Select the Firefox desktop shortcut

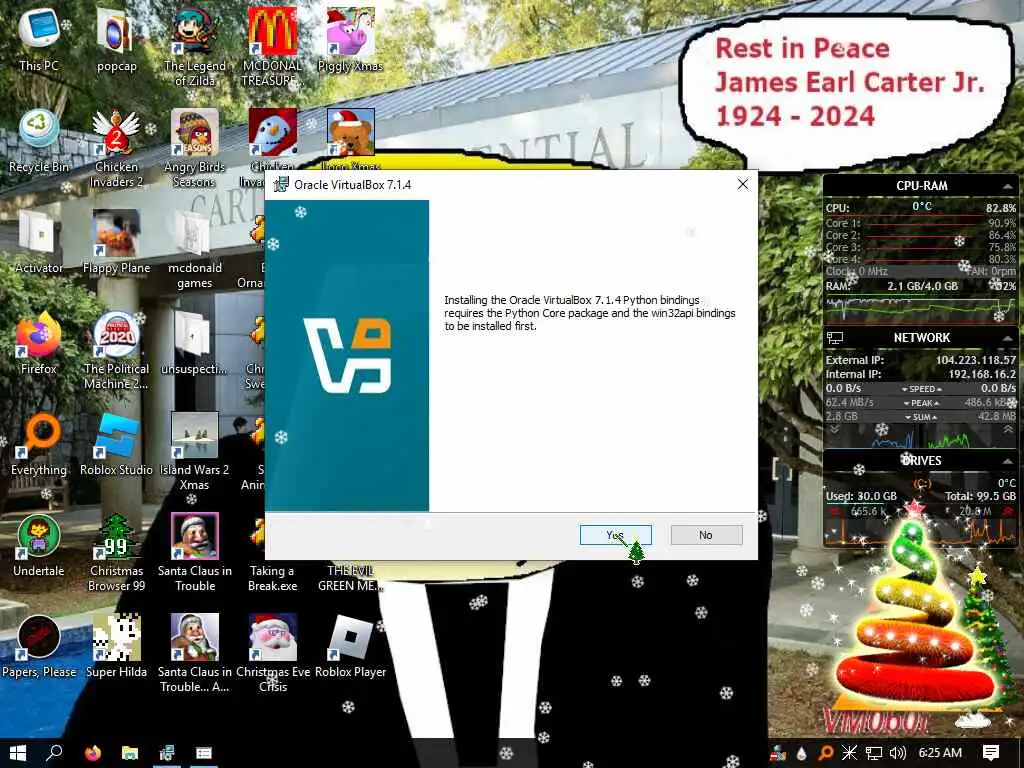click(x=39, y=343)
